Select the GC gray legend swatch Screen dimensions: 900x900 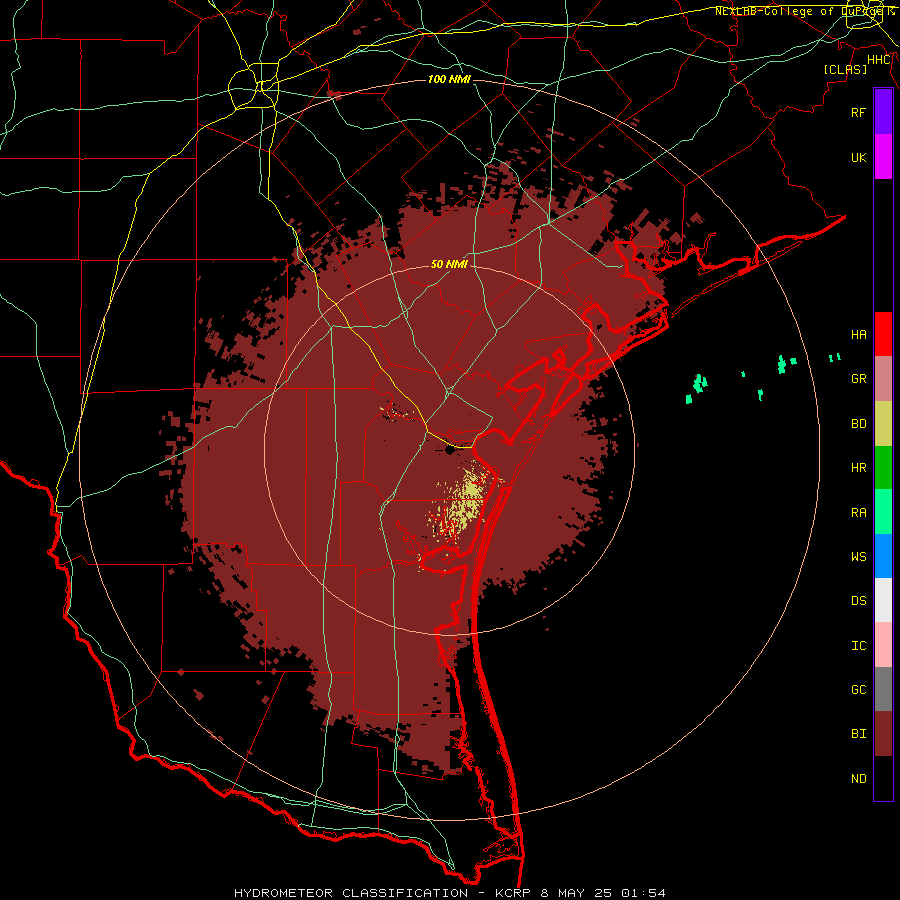pos(883,689)
